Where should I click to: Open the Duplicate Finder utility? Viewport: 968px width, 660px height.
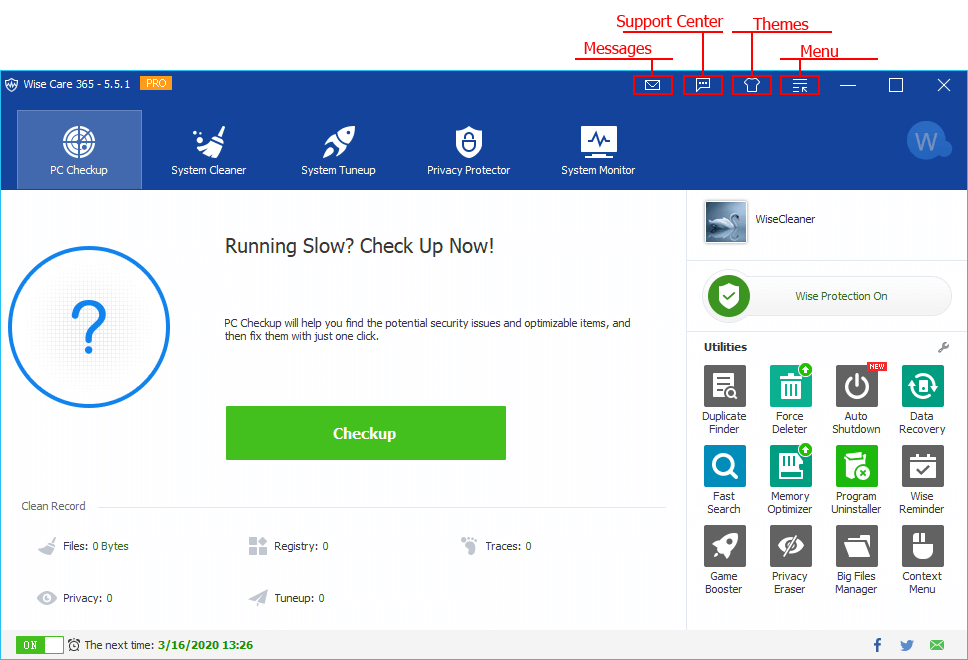click(723, 387)
